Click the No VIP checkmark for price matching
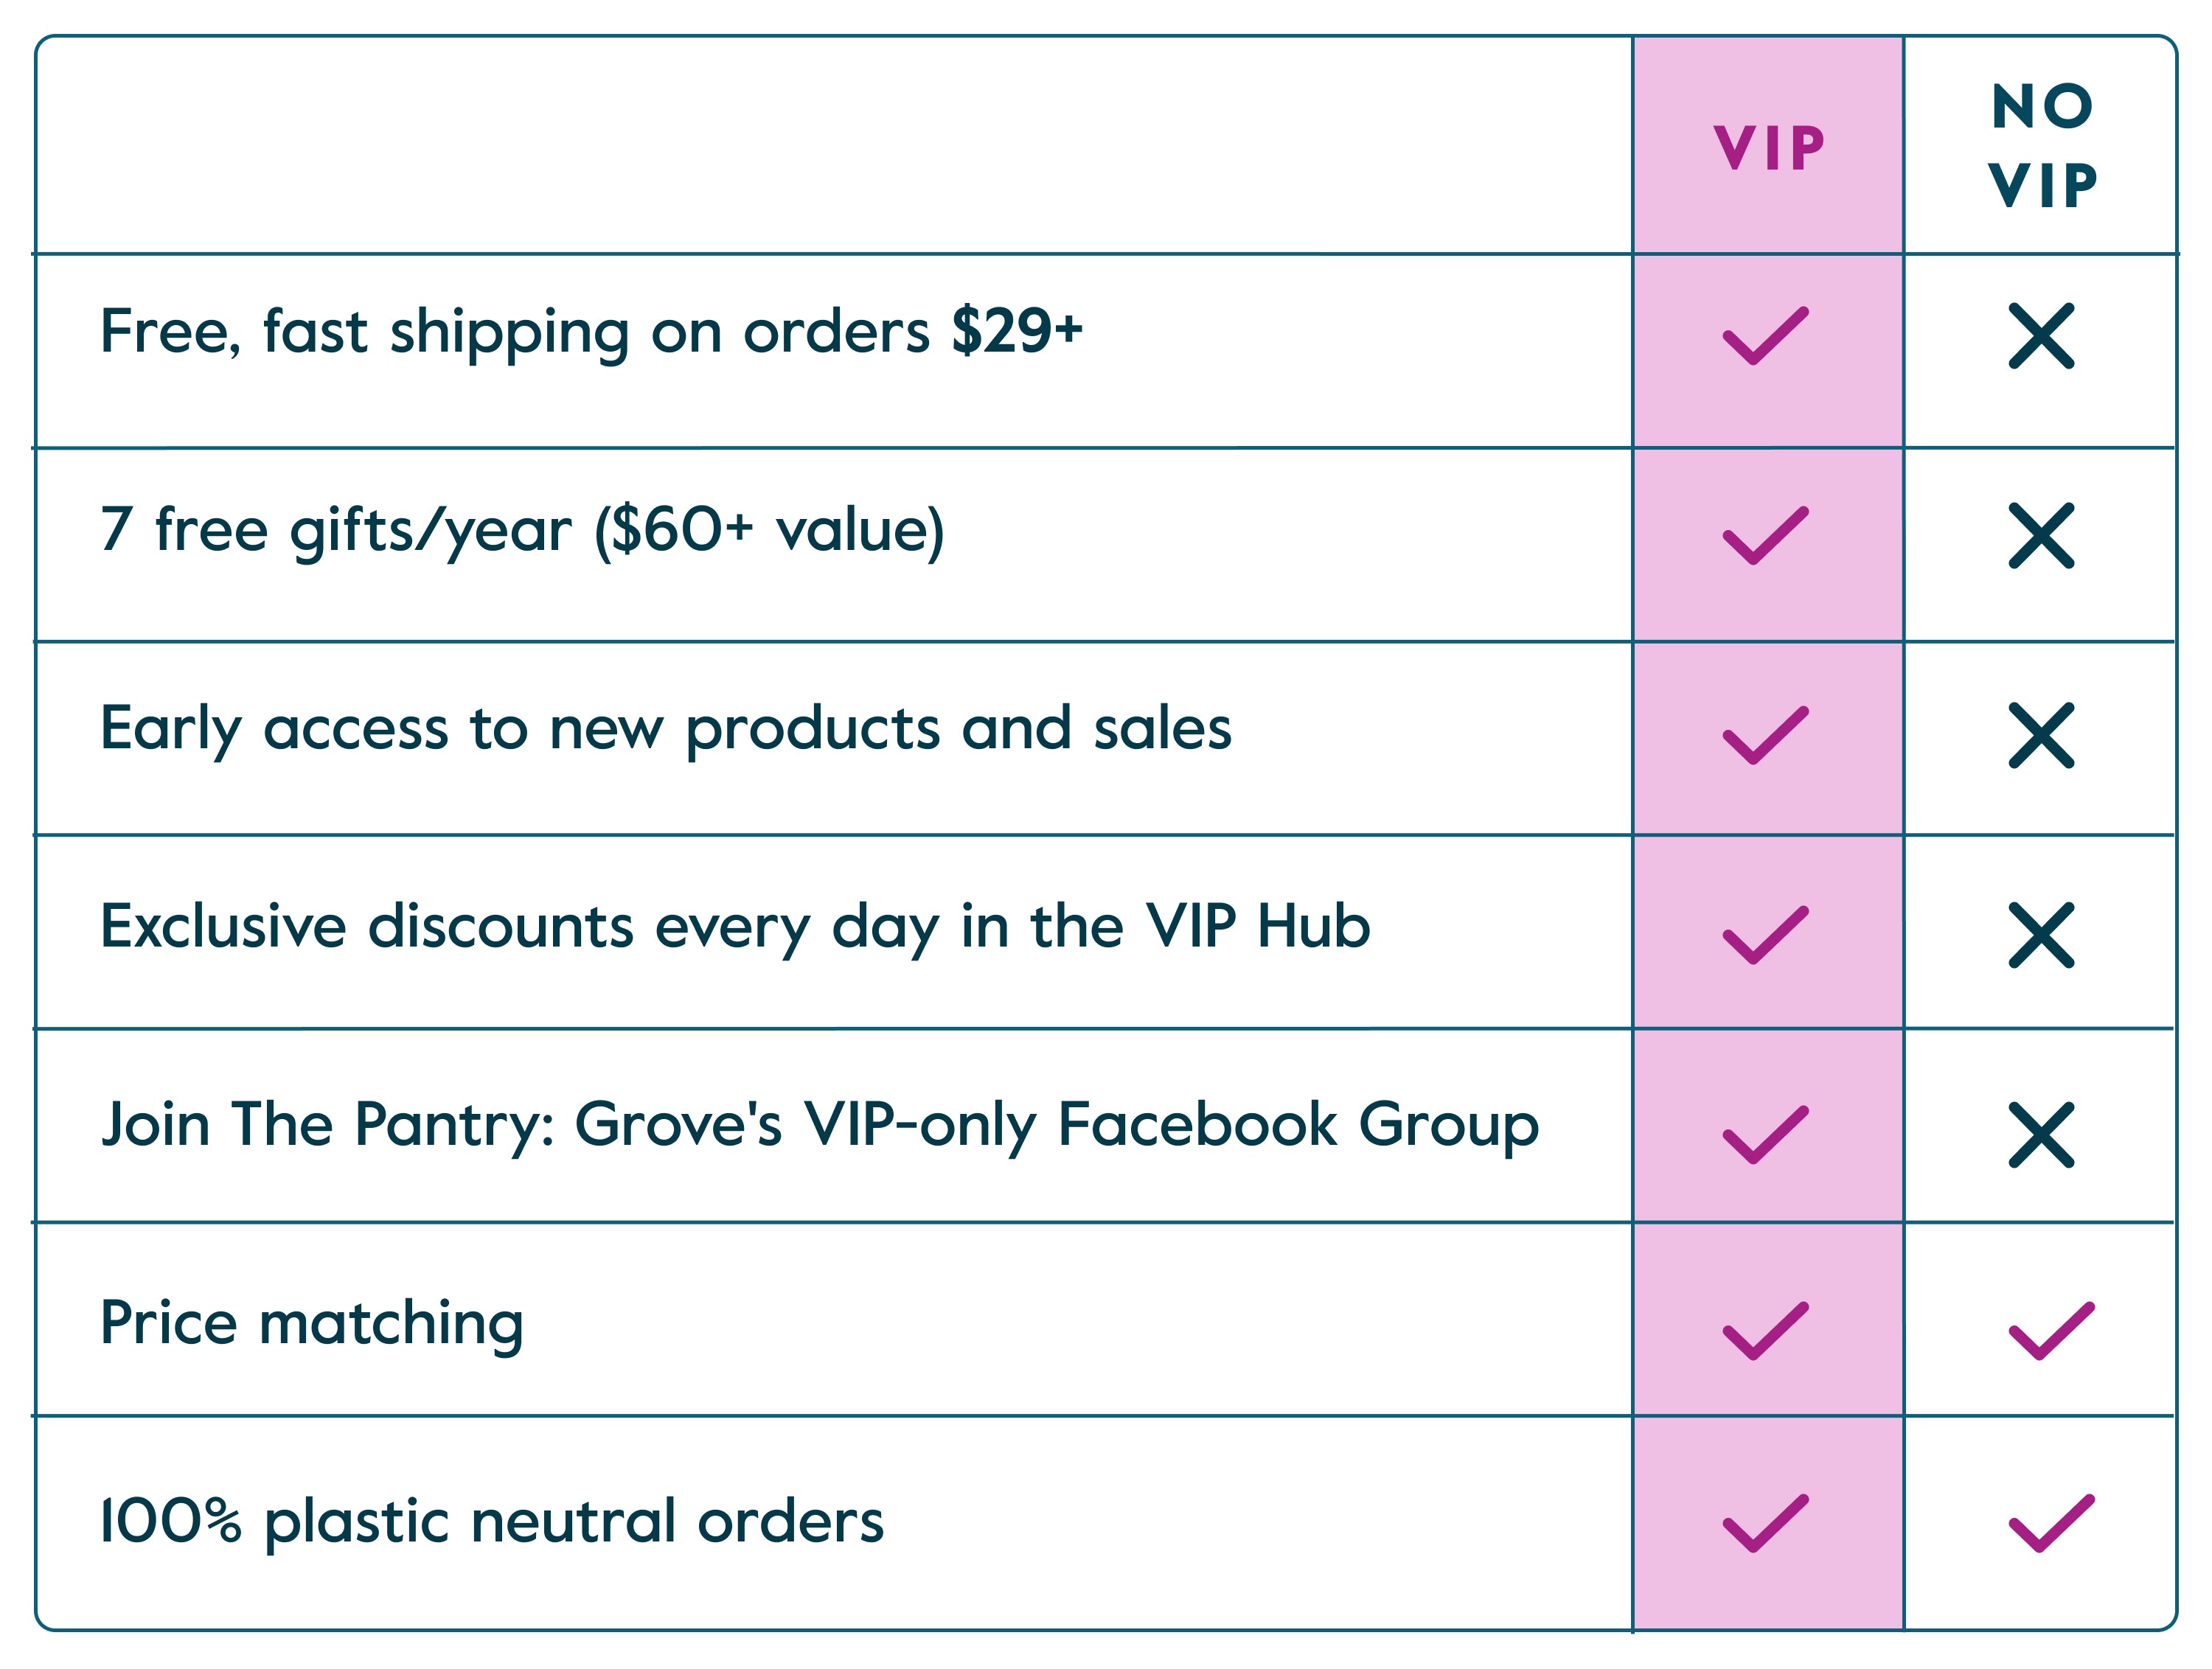2212x1669 pixels. coord(2051,1331)
